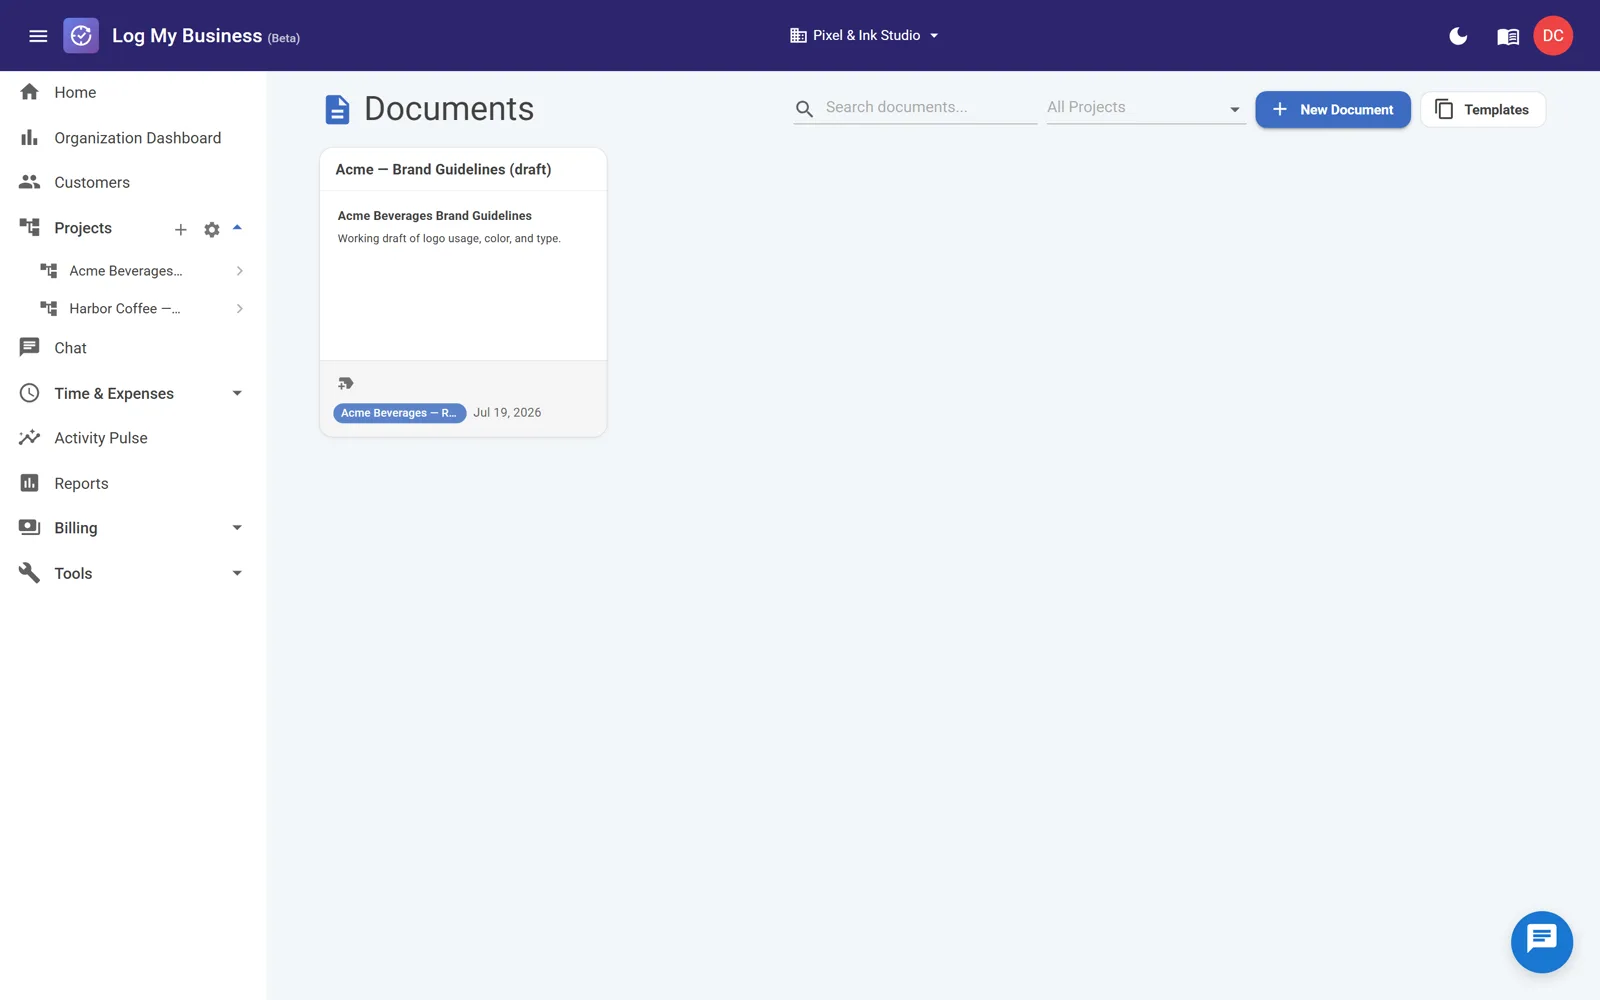Open Projects settings gear
The height and width of the screenshot is (1000, 1600).
pos(212,229)
